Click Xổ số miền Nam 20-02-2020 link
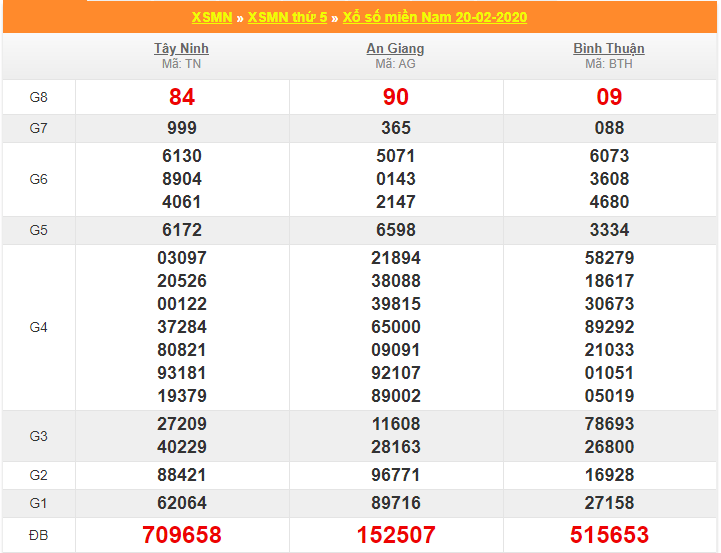 click(x=435, y=17)
